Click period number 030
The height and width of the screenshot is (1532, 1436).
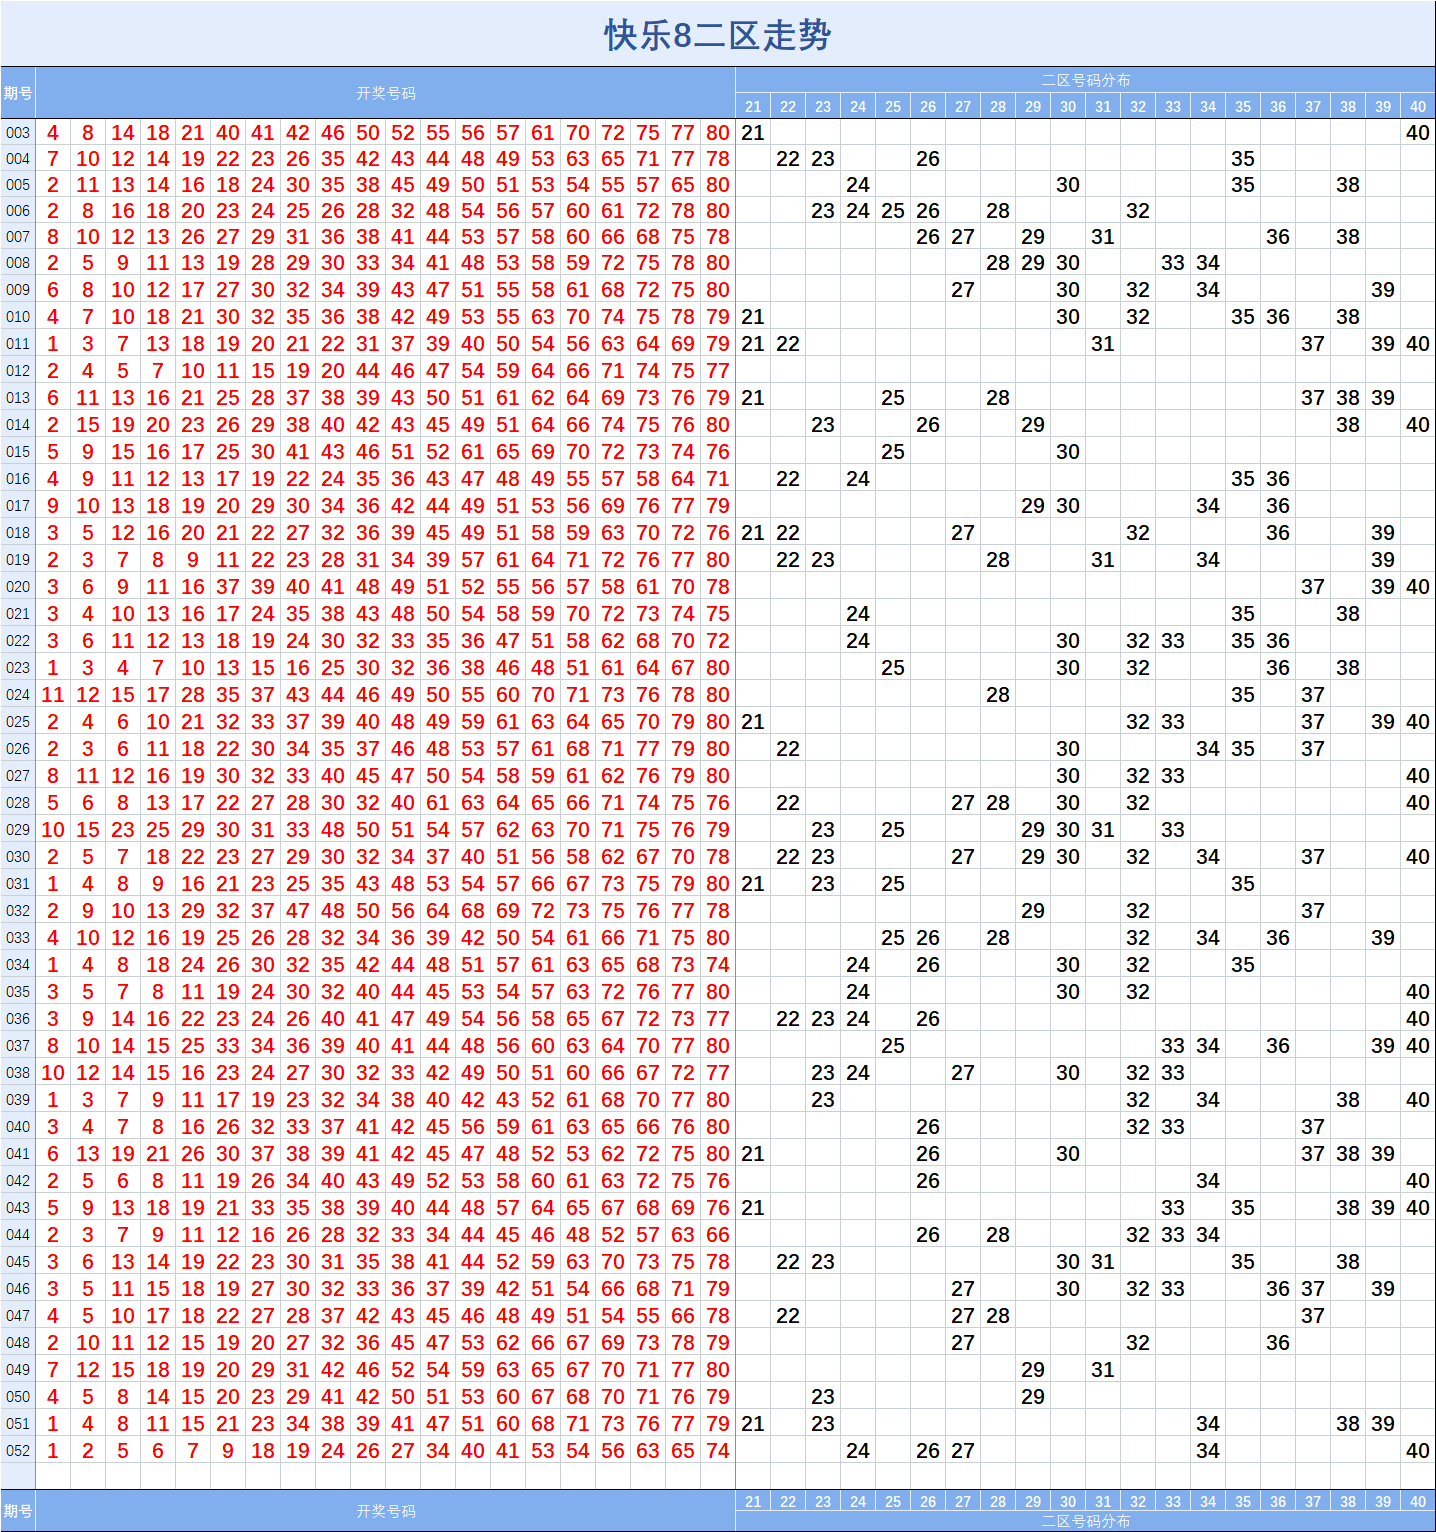click(18, 857)
